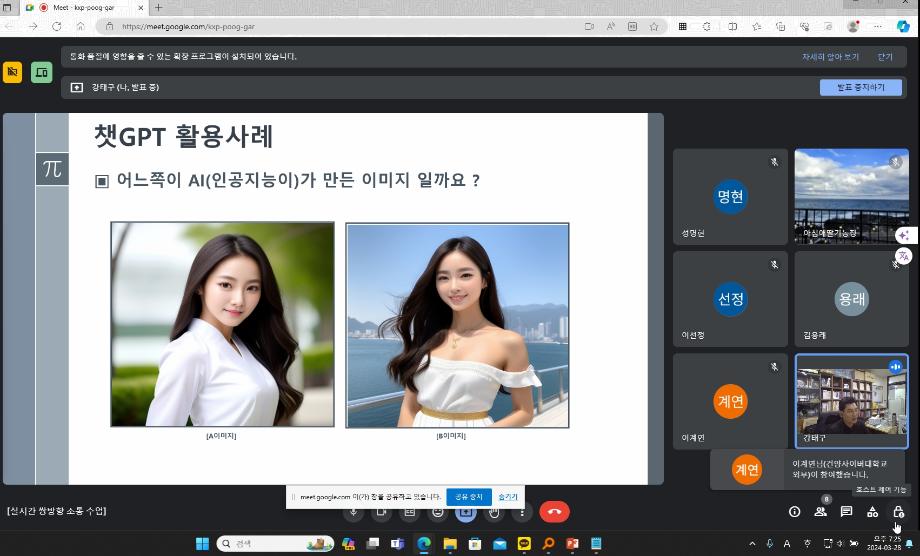Click the browser home icon

(81, 26)
